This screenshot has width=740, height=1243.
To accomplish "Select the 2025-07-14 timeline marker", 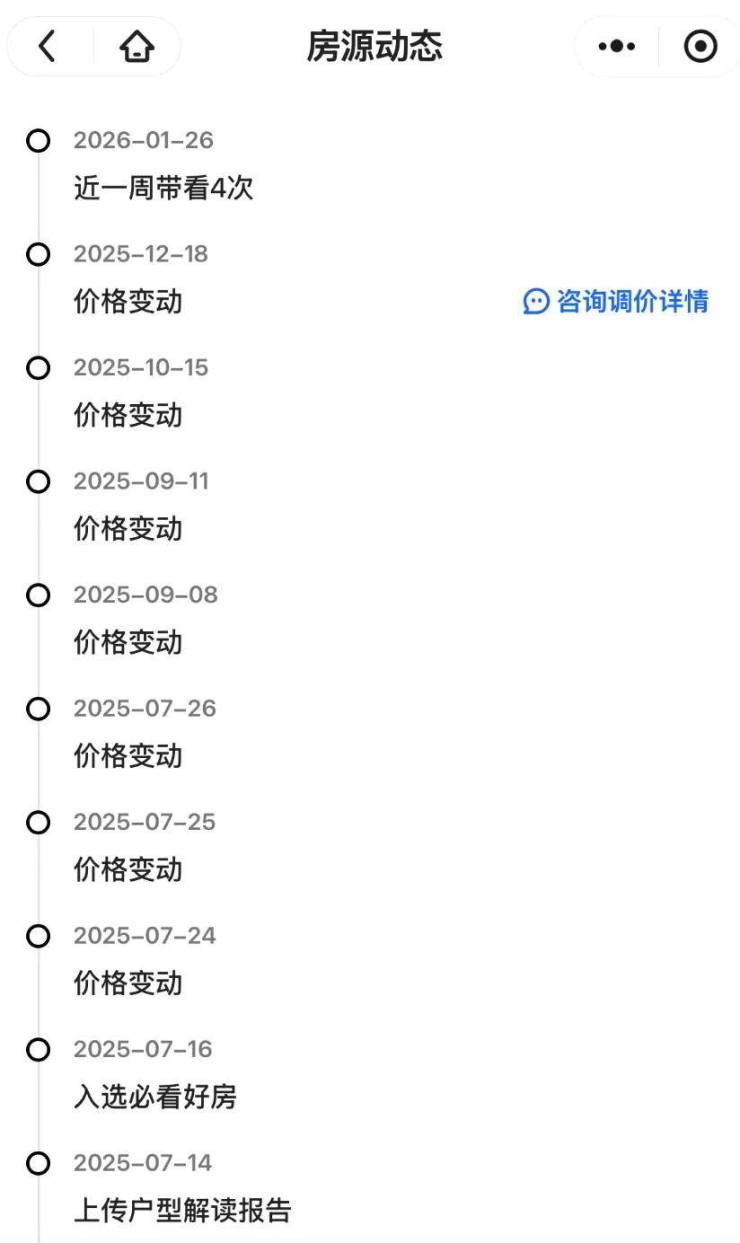I will [x=38, y=1163].
